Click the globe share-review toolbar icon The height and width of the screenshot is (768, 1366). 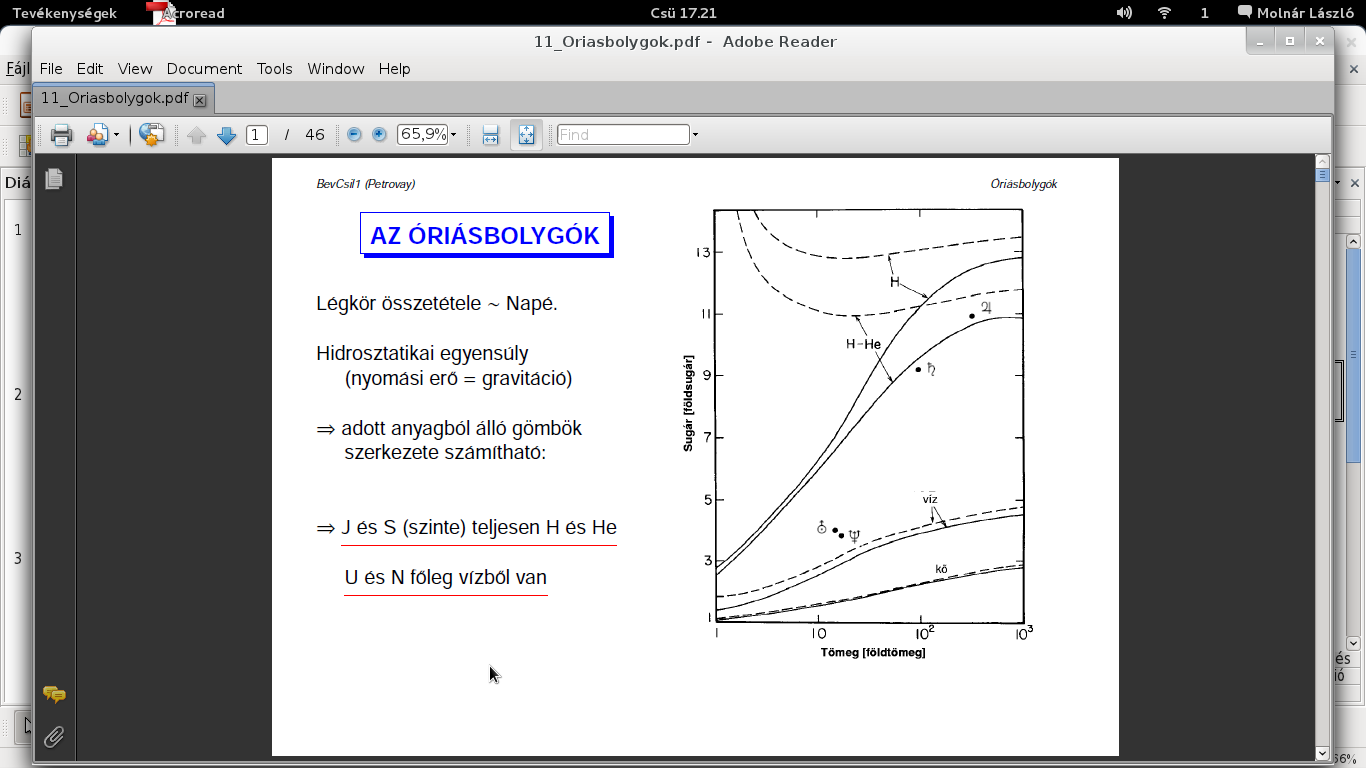click(x=152, y=135)
